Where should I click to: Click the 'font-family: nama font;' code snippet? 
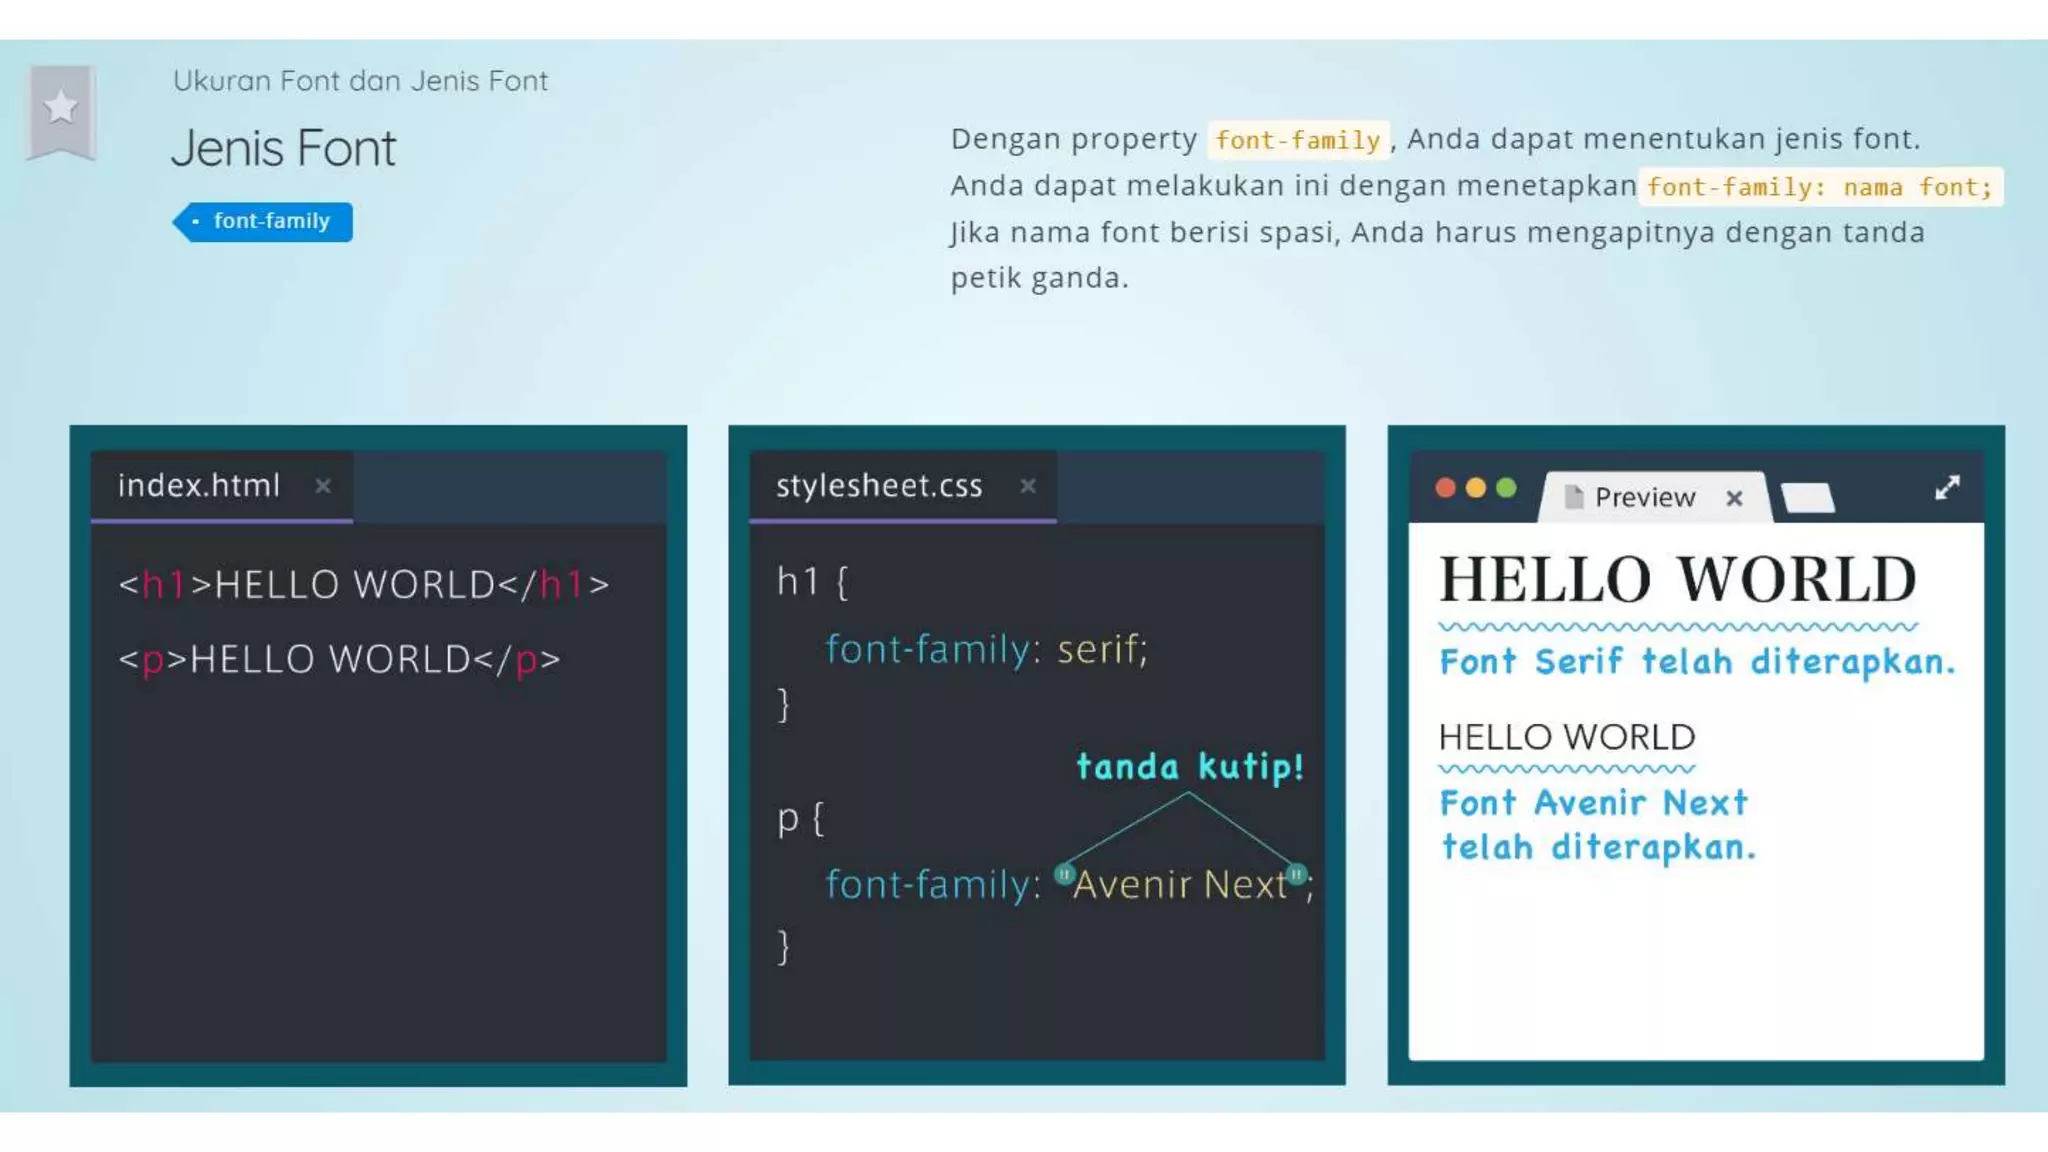click(1819, 187)
